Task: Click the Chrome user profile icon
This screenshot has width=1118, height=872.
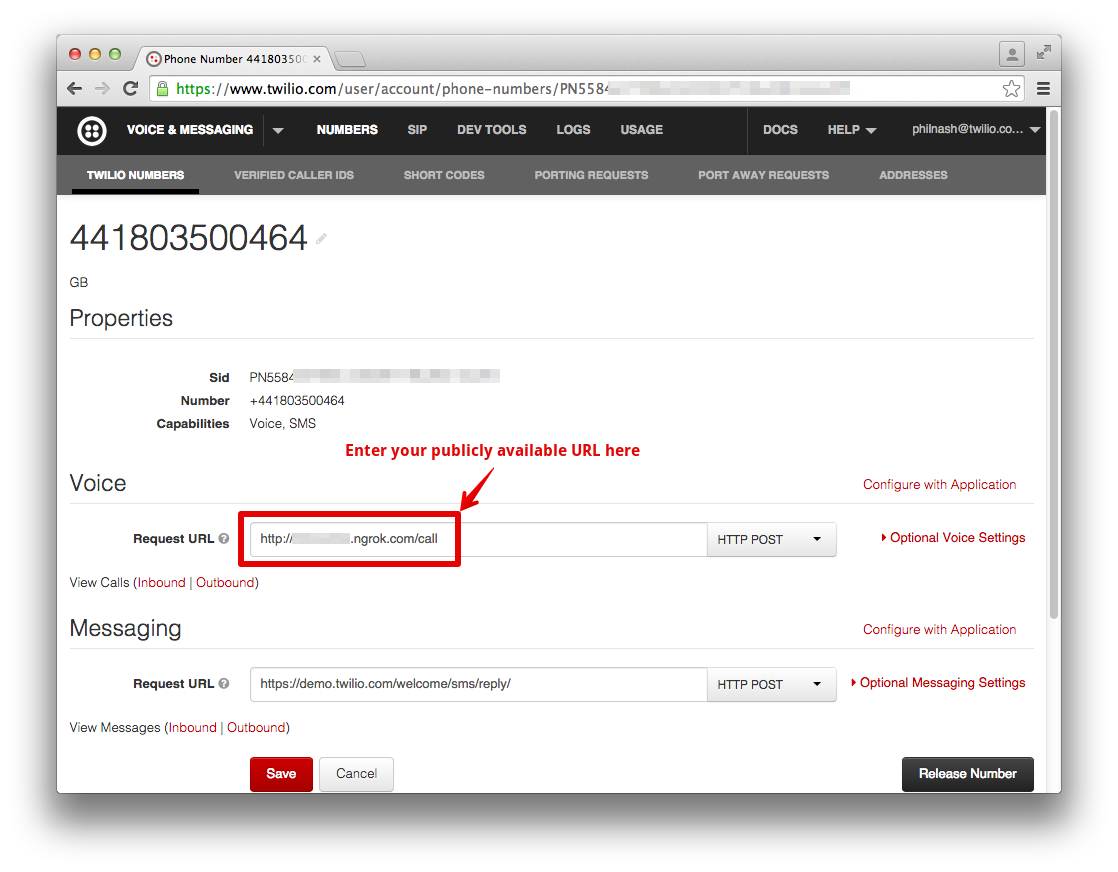Action: point(1011,54)
